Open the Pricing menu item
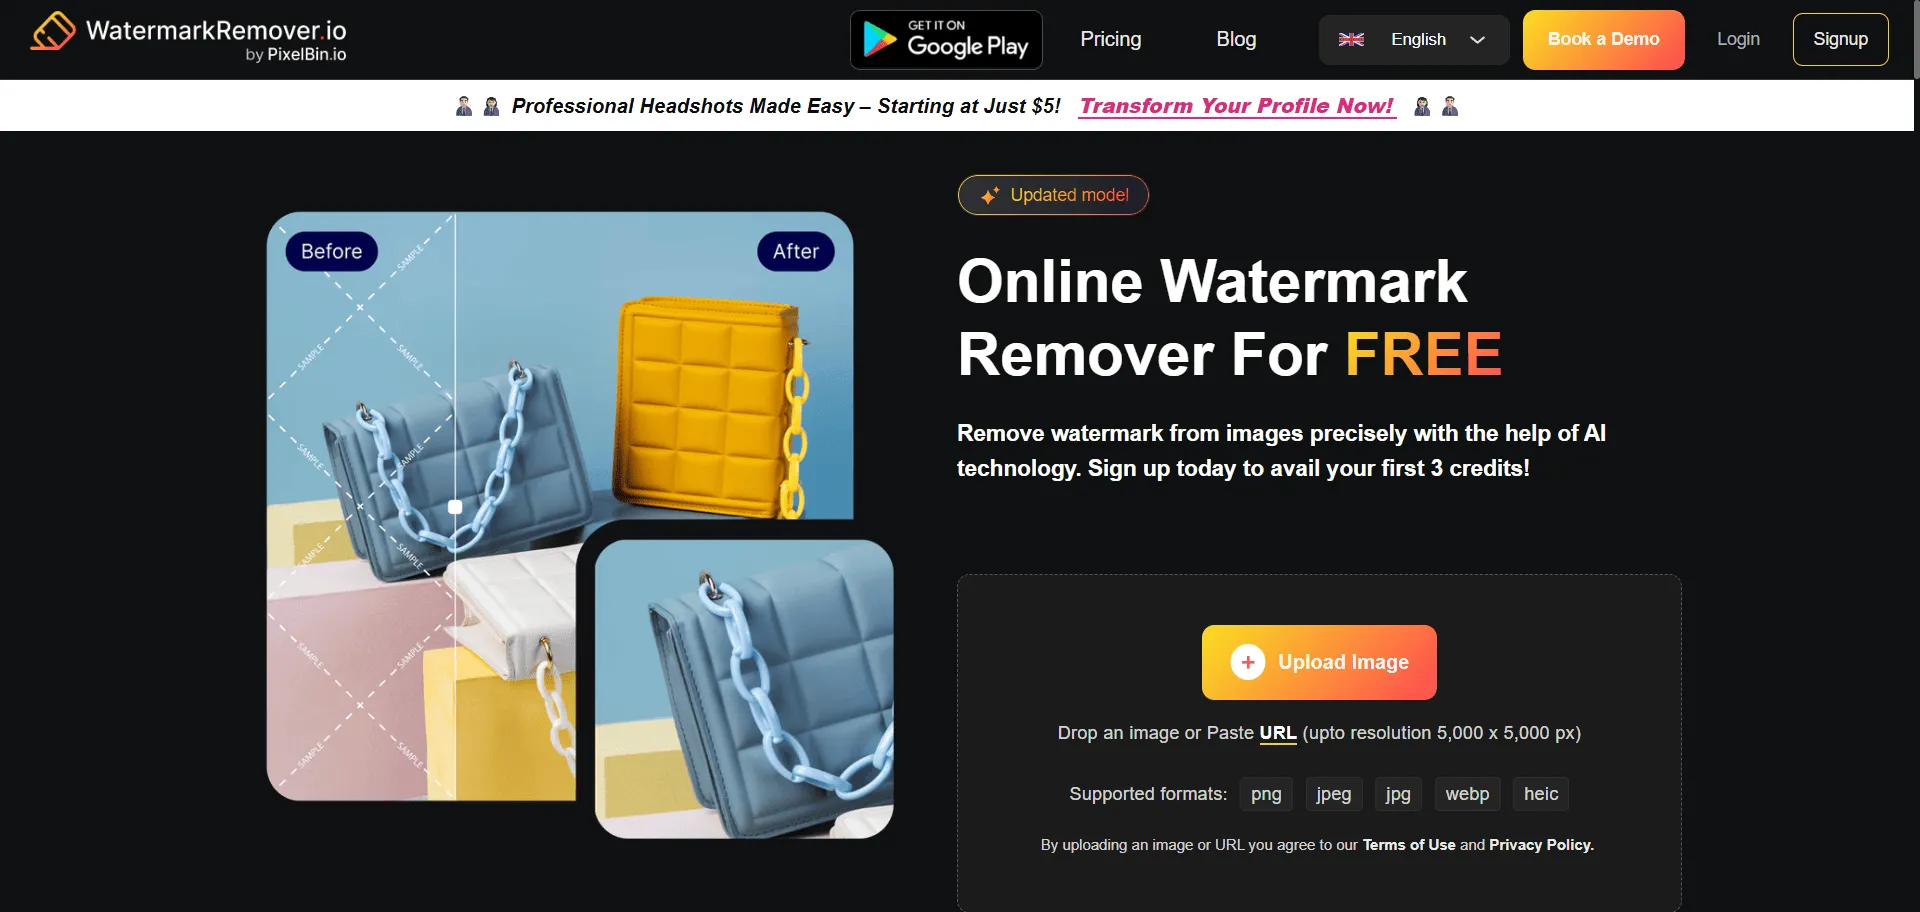This screenshot has height=912, width=1920. coord(1110,39)
